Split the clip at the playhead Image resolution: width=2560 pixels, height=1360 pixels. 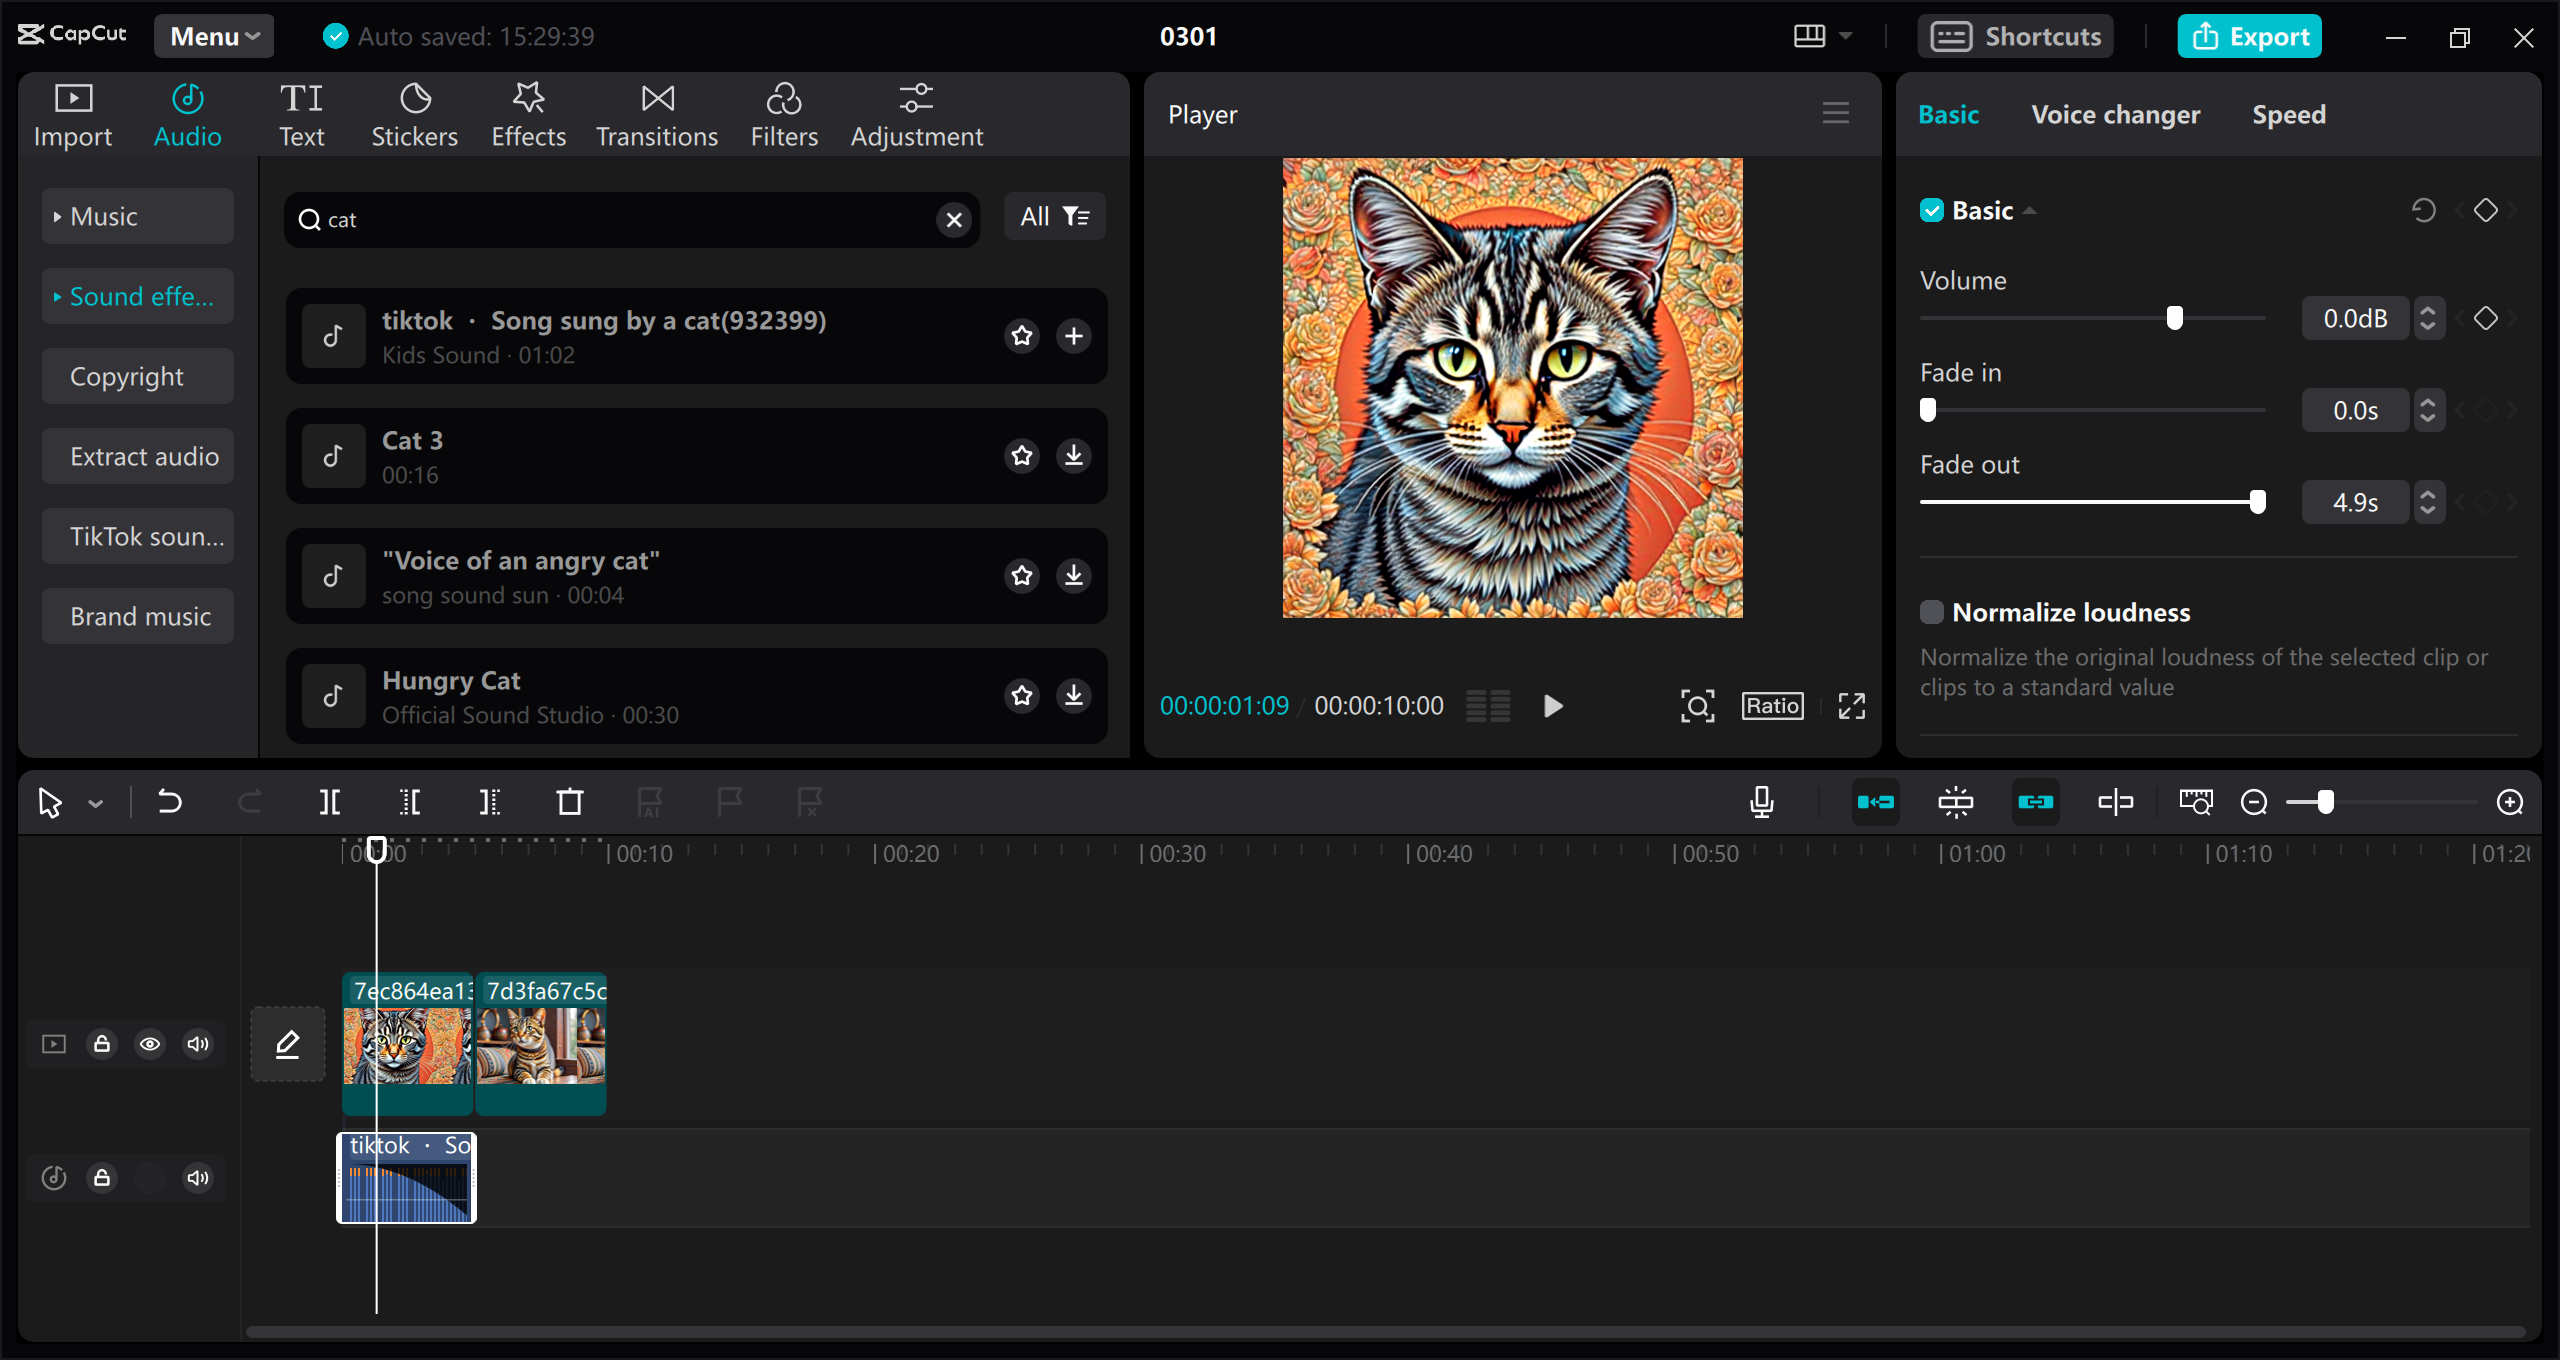[x=330, y=802]
